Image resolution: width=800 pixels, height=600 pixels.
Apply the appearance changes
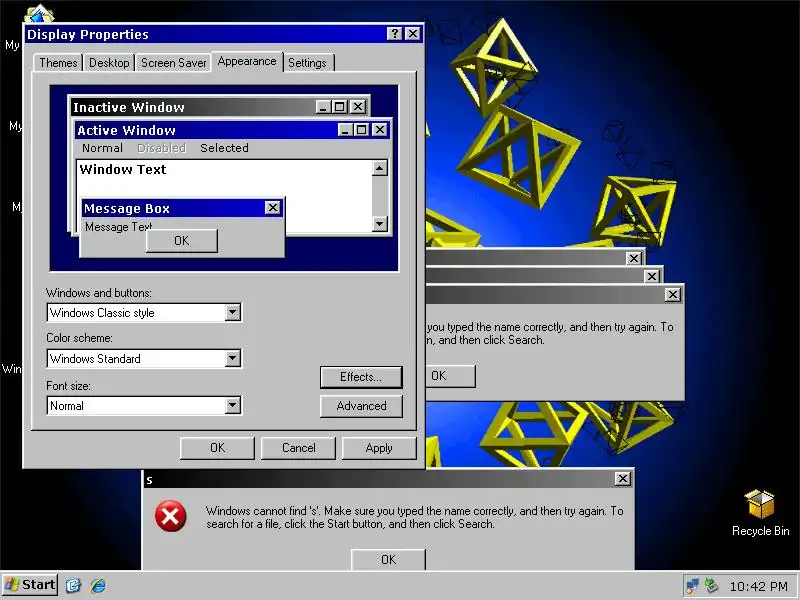pos(379,448)
